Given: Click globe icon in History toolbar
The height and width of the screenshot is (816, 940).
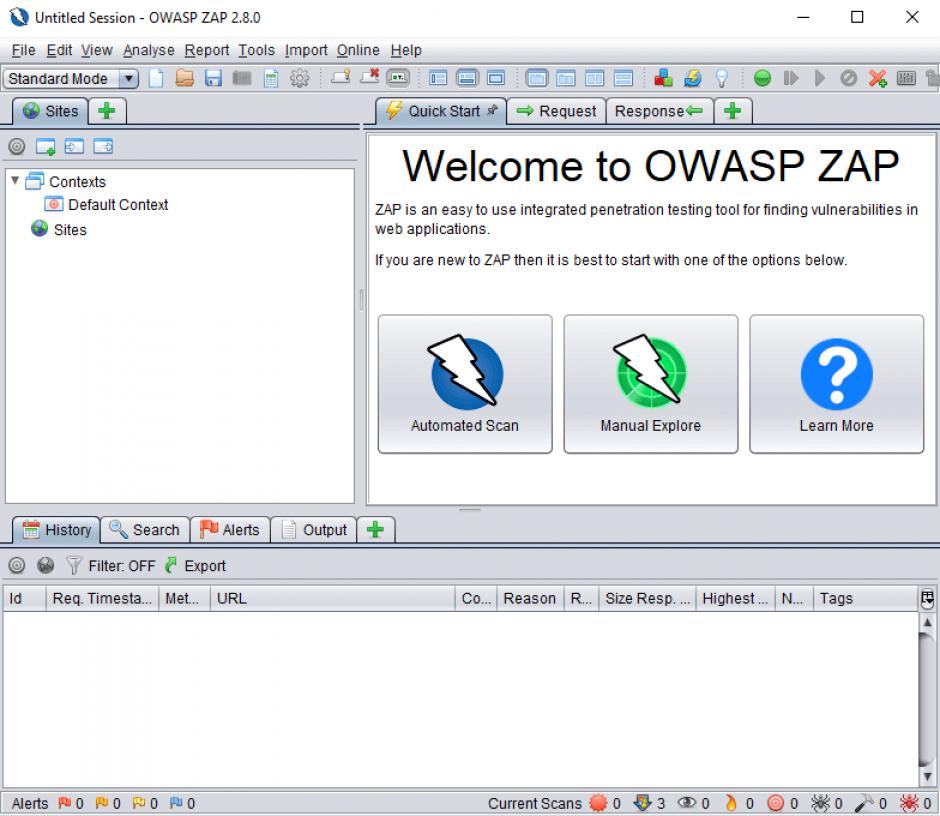Looking at the screenshot, I should pos(46,565).
